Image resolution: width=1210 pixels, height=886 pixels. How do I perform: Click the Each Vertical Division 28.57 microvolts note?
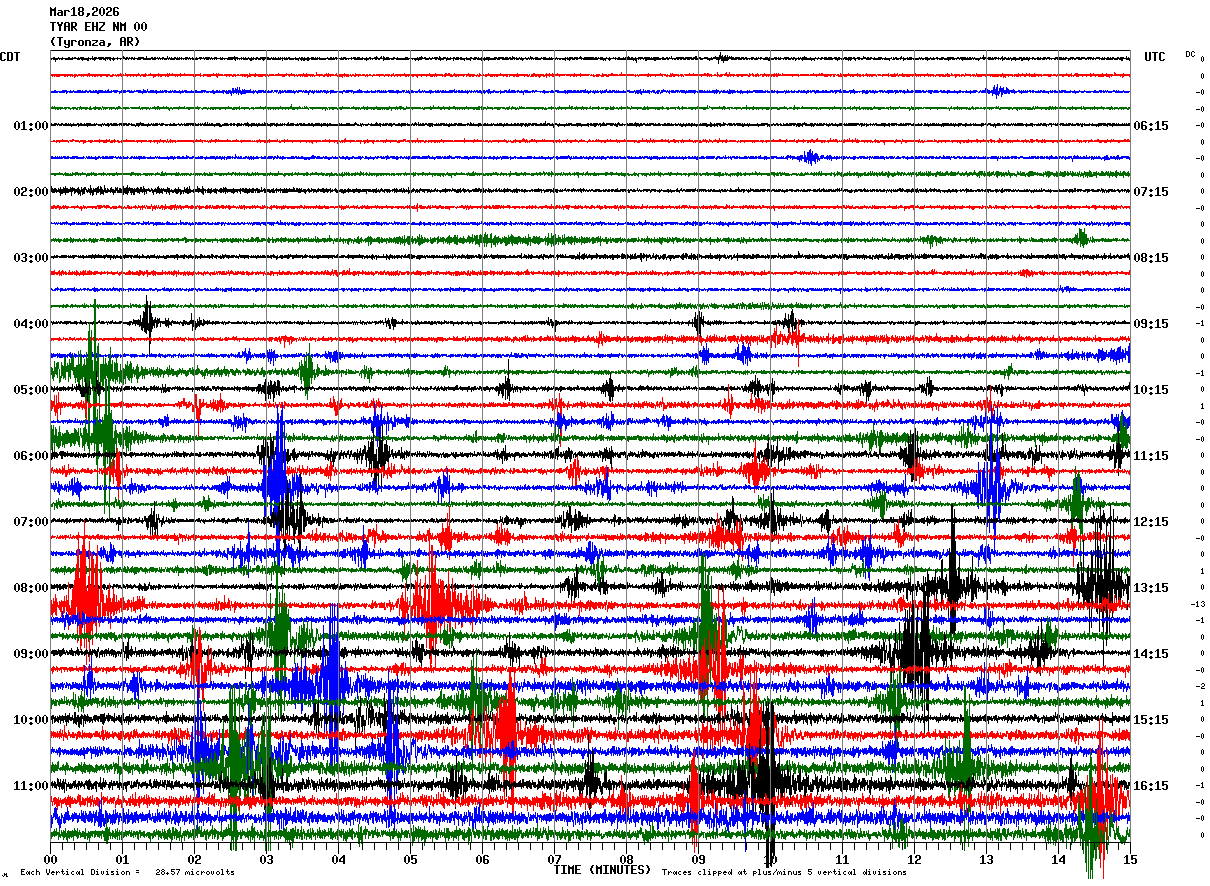pos(127,873)
